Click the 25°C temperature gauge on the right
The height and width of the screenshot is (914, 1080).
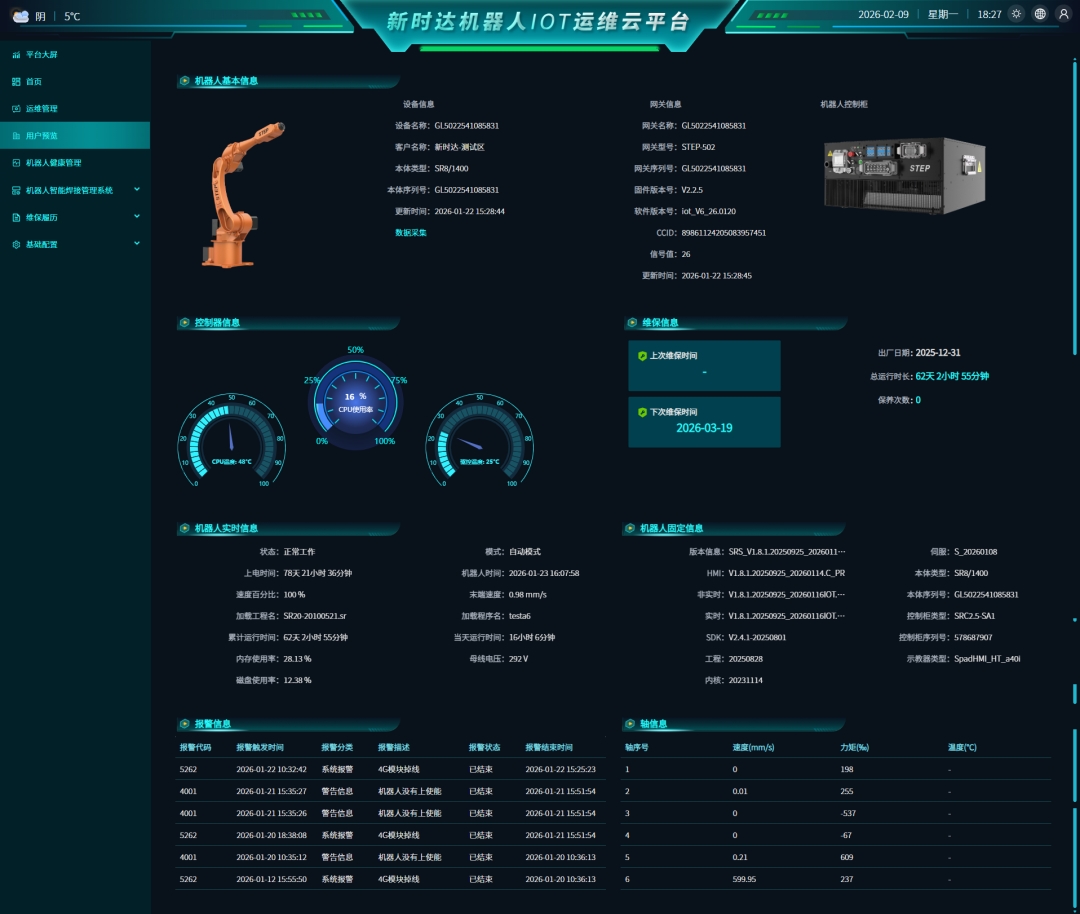tap(479, 439)
